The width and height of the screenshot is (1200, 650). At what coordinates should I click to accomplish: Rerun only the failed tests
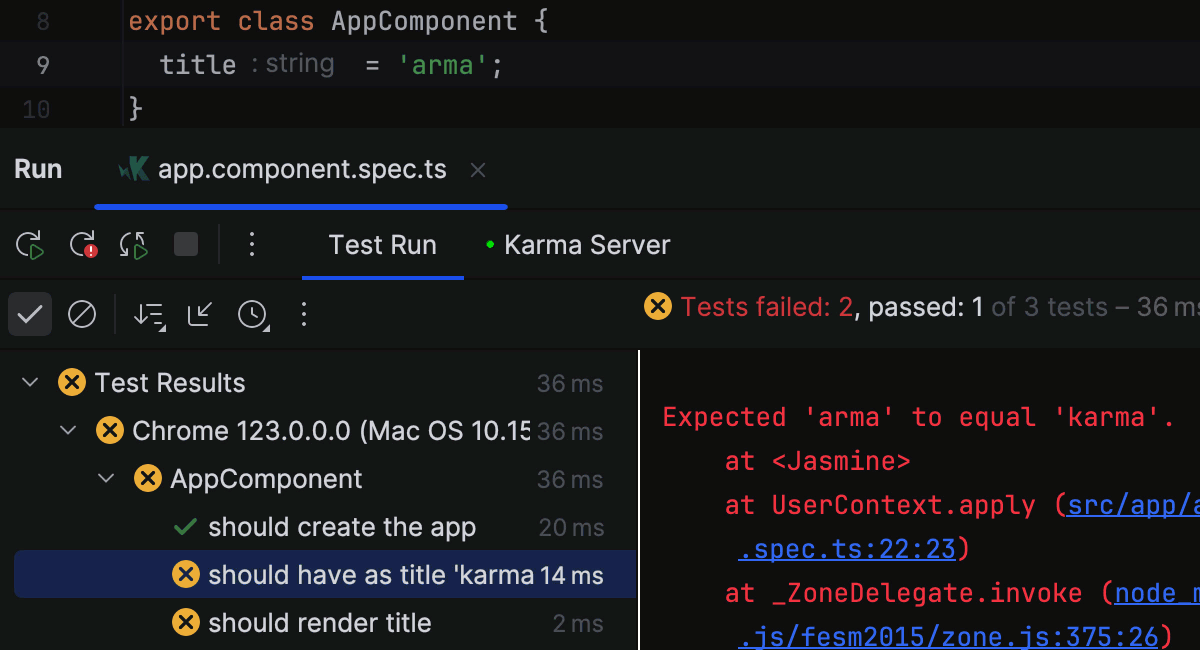click(x=84, y=244)
